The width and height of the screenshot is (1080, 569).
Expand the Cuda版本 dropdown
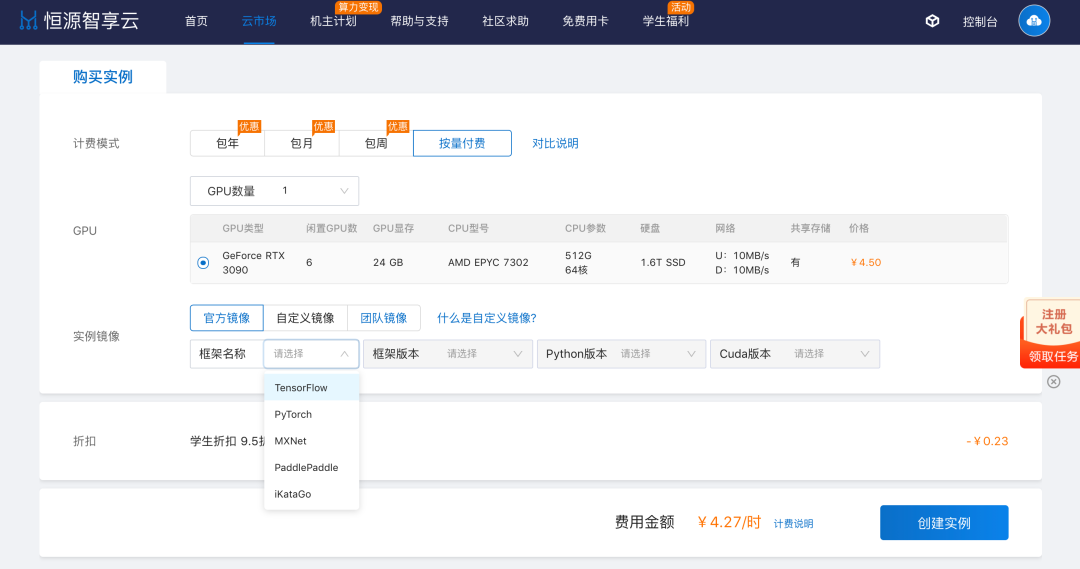click(x=795, y=353)
